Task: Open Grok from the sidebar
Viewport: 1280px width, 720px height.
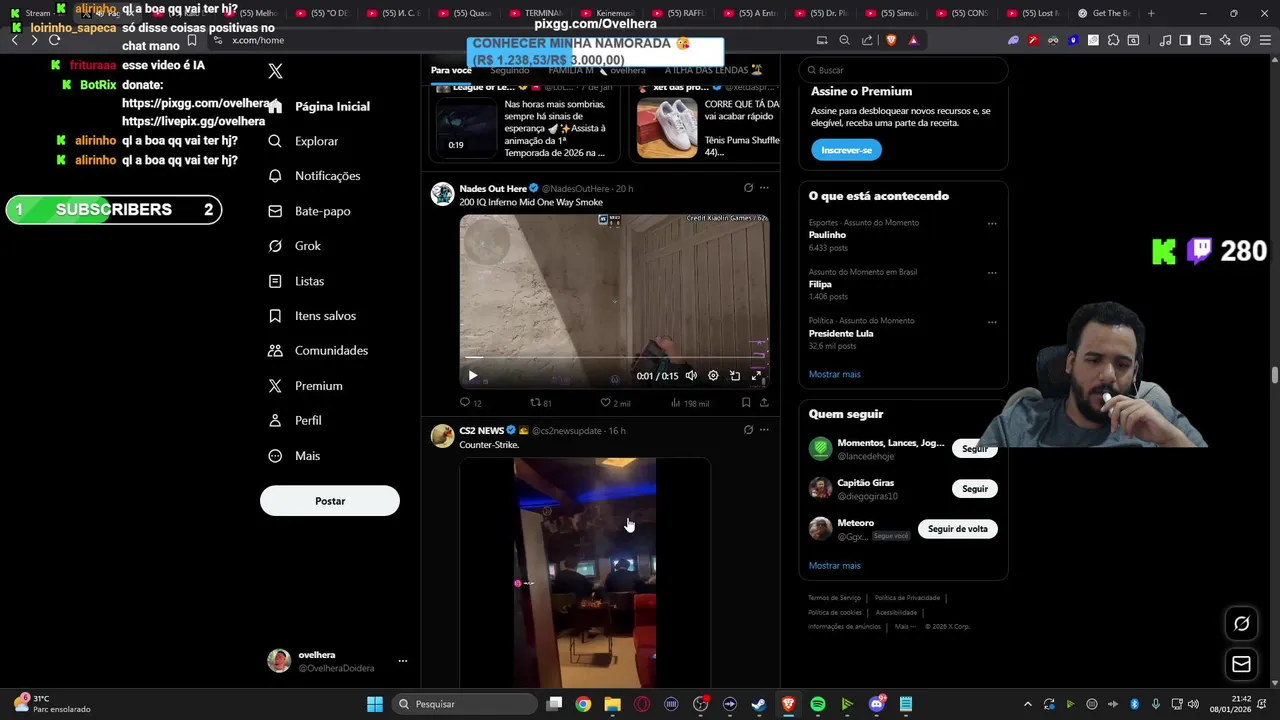Action: [294, 246]
